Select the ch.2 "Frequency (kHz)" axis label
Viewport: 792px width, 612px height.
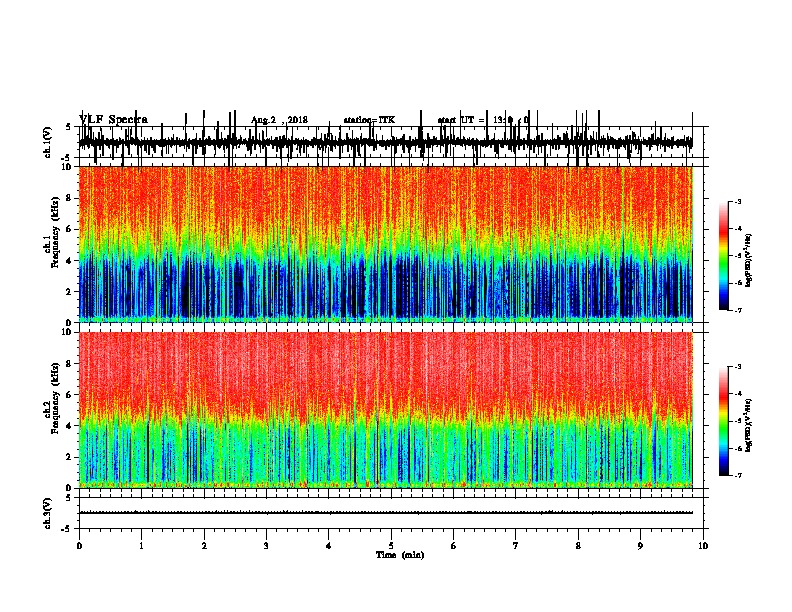click(x=55, y=398)
